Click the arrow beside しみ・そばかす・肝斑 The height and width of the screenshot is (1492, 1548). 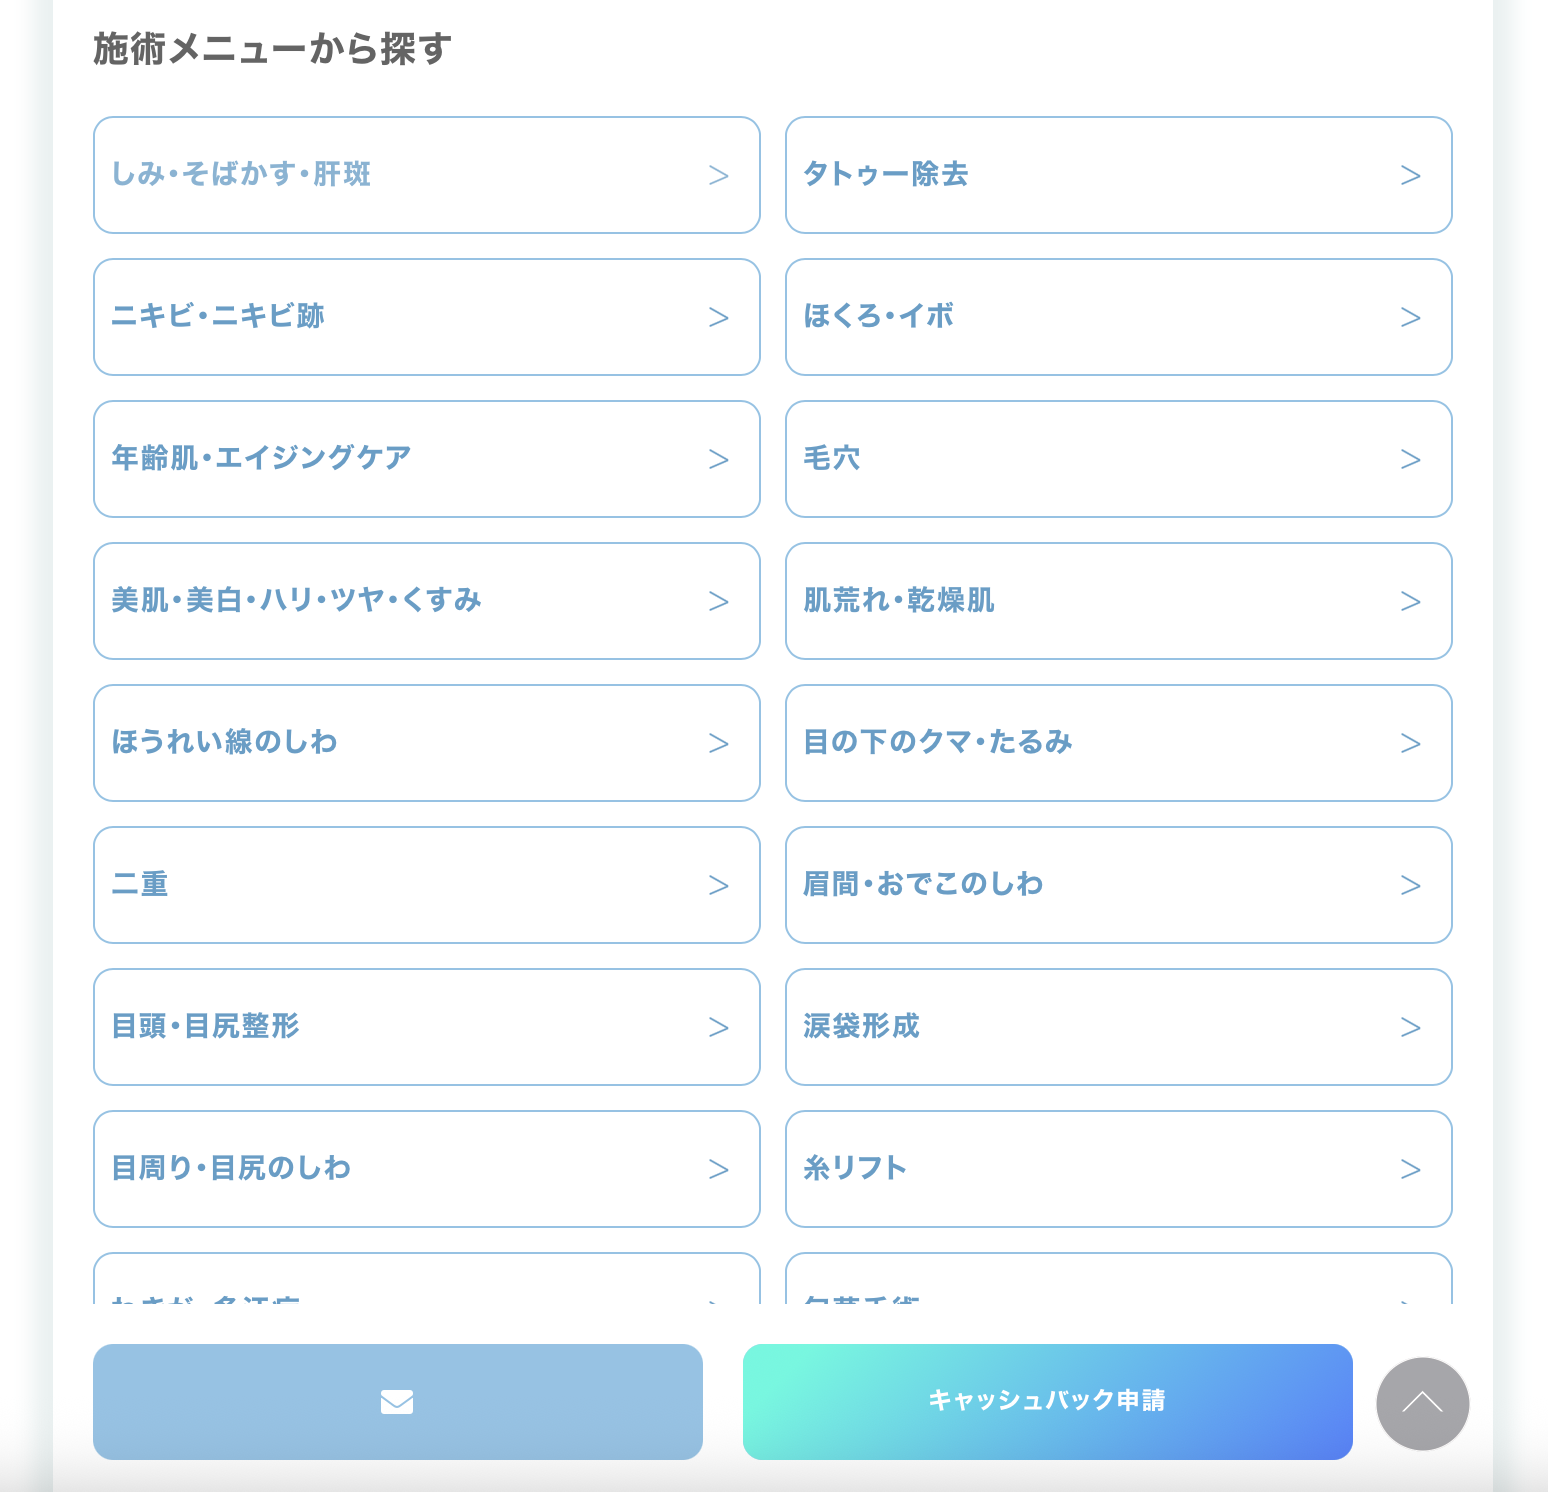718,176
